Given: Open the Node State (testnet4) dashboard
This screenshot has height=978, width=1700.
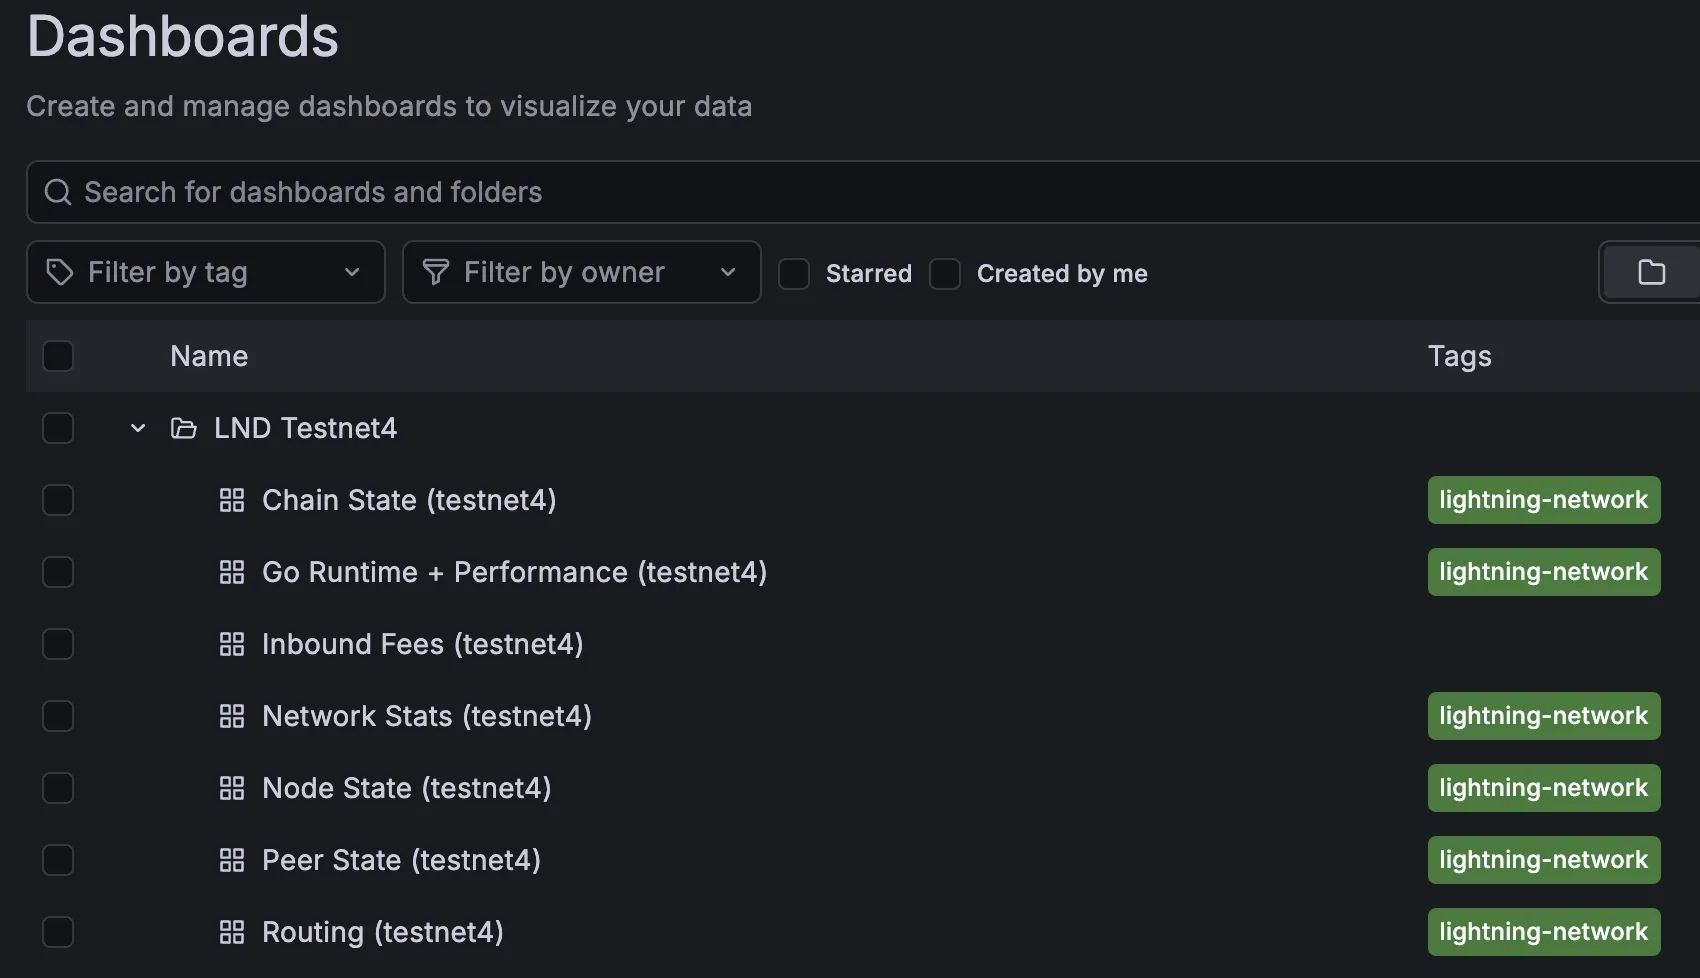Looking at the screenshot, I should point(406,788).
